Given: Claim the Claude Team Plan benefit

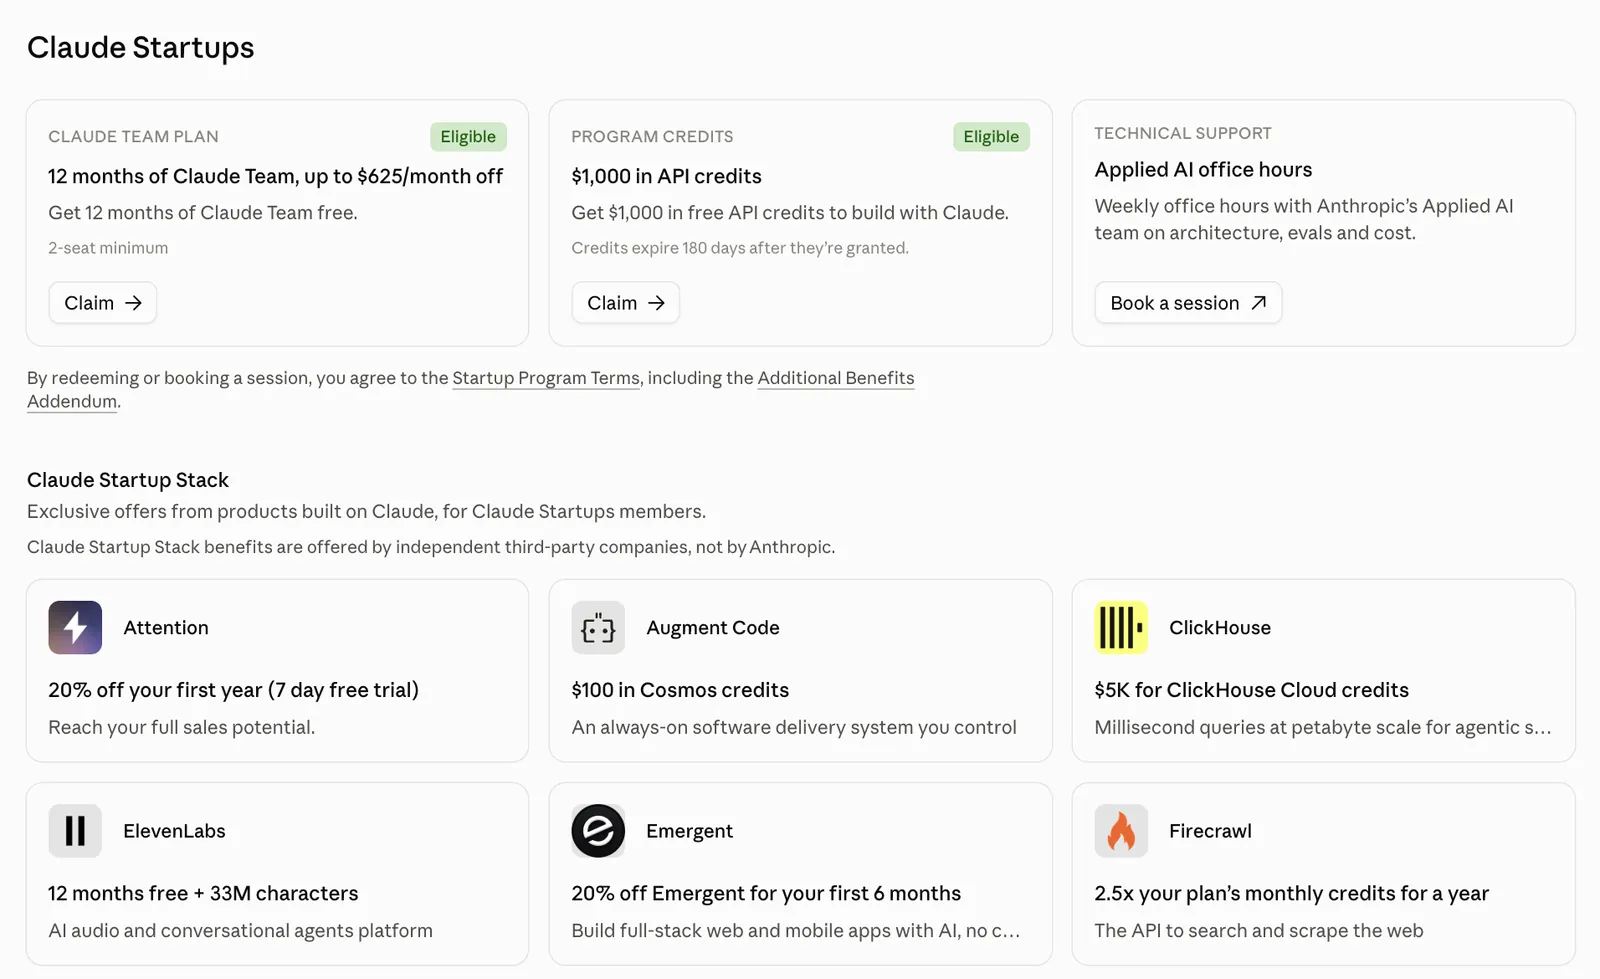Looking at the screenshot, I should pyautogui.click(x=103, y=303).
